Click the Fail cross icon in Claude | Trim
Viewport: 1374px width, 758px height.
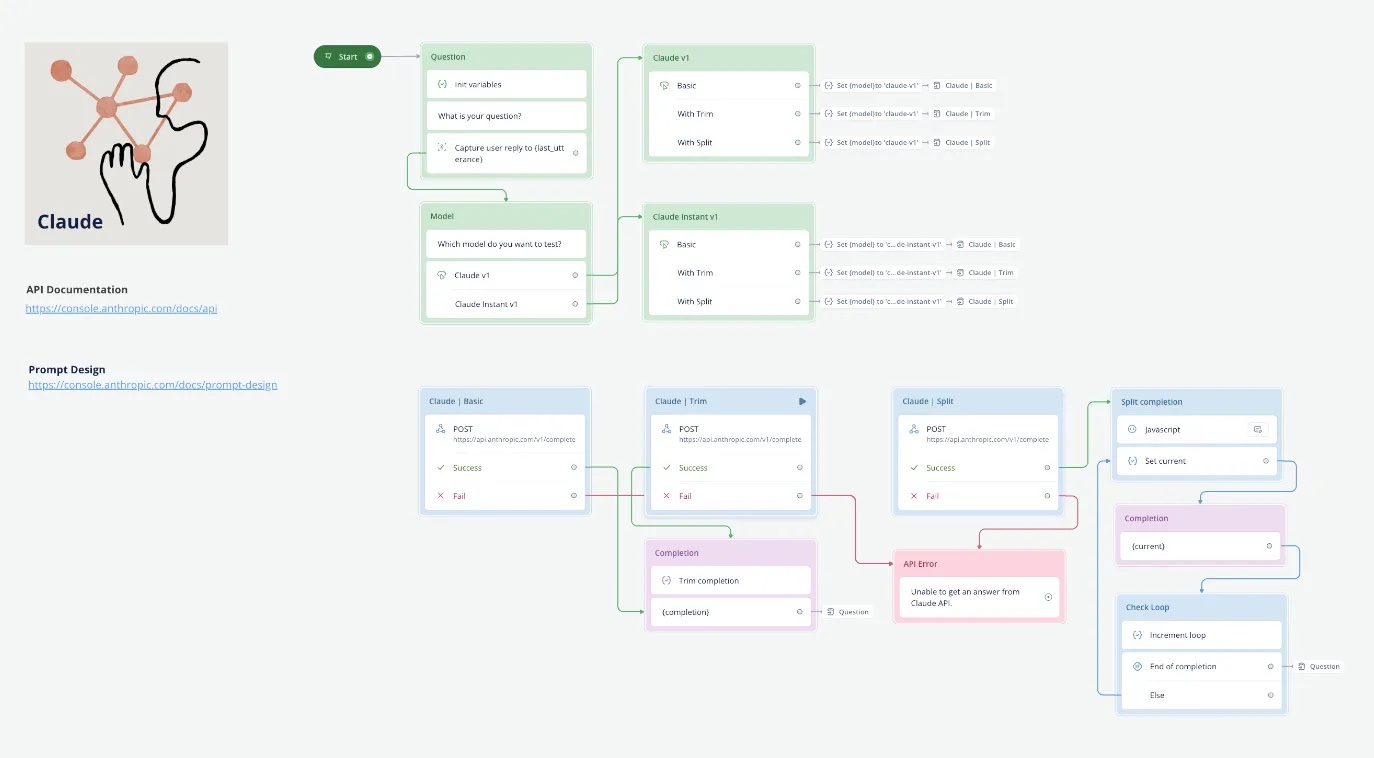click(x=667, y=495)
